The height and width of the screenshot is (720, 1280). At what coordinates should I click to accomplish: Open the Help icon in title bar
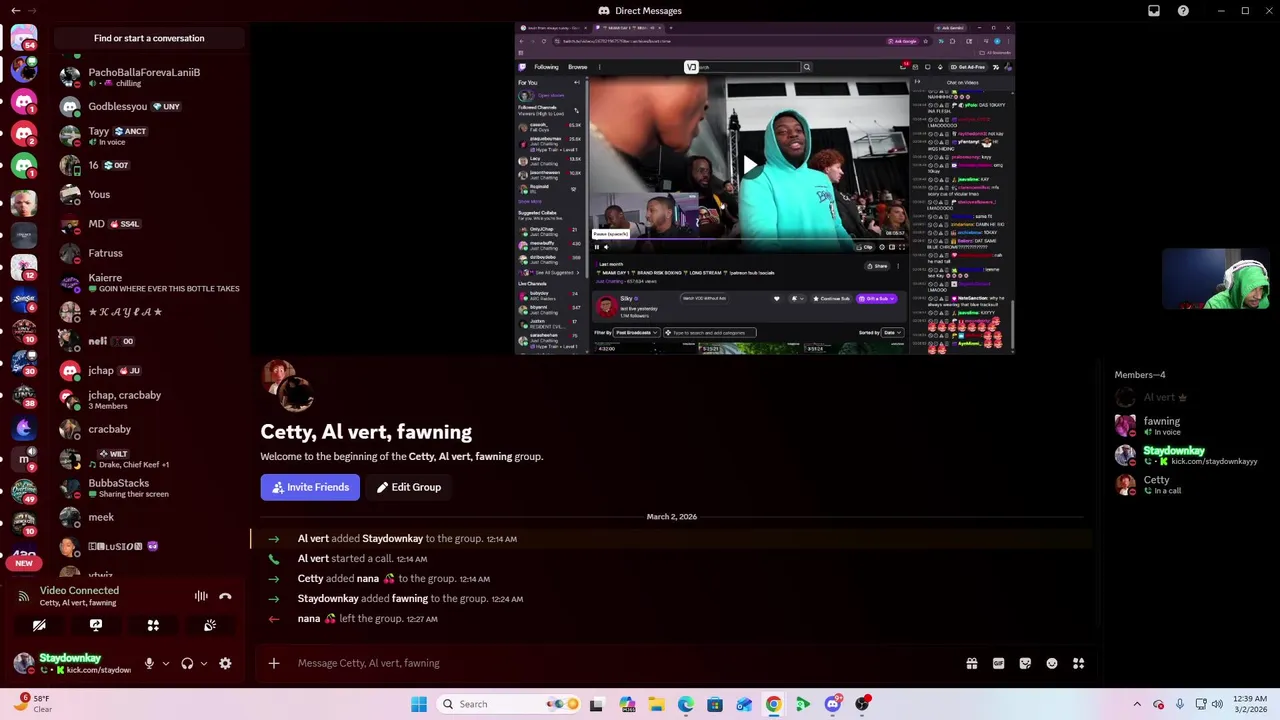coord(1183,11)
